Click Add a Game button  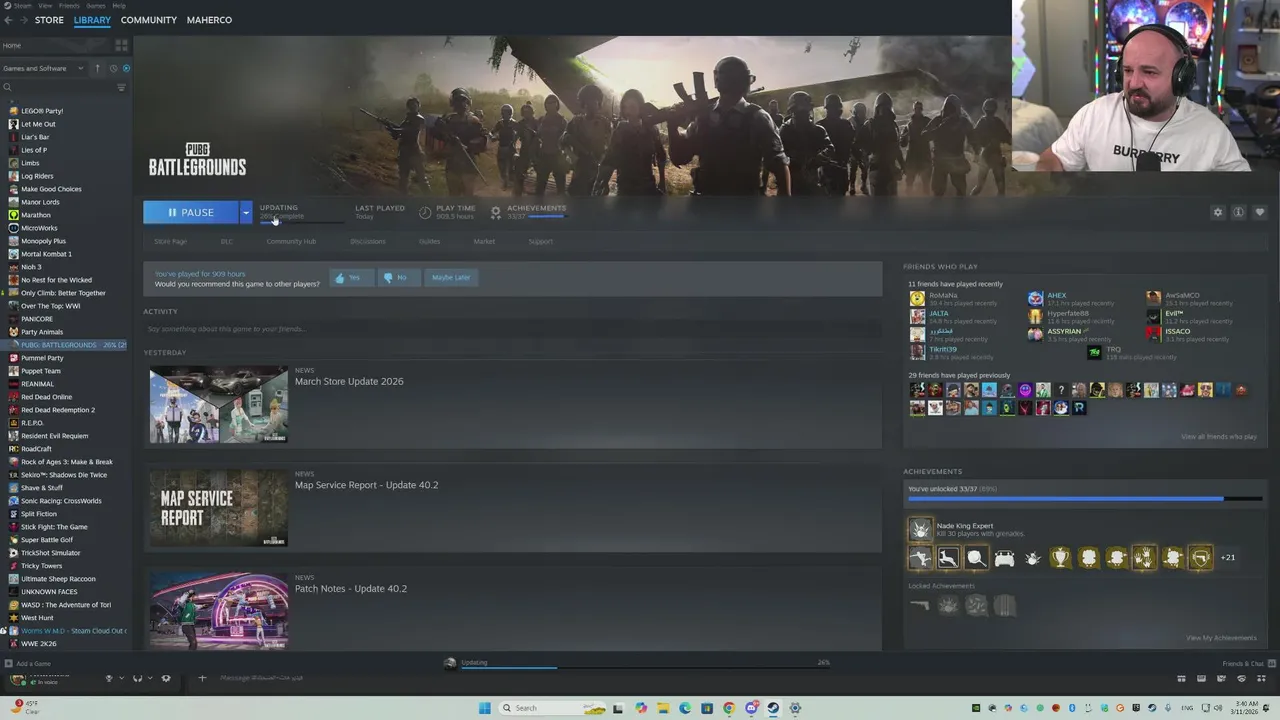click(x=27, y=664)
